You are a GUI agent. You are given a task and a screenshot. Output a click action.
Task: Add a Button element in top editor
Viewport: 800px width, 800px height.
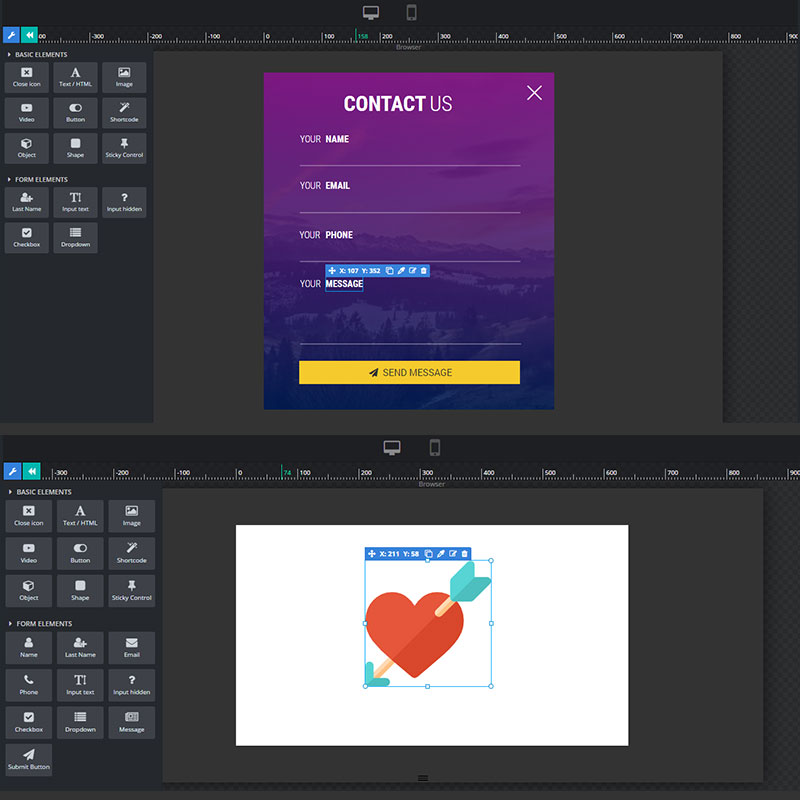(76, 113)
